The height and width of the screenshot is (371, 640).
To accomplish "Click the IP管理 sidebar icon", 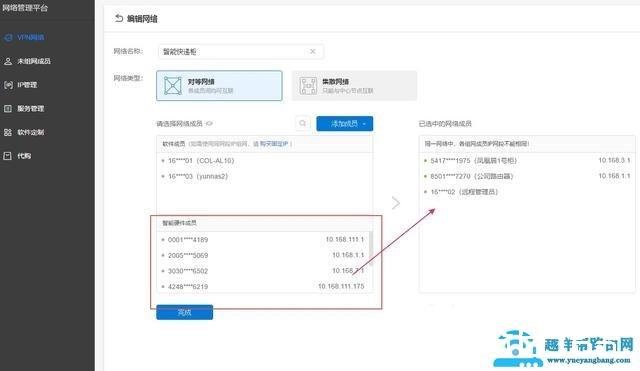I will tap(8, 85).
